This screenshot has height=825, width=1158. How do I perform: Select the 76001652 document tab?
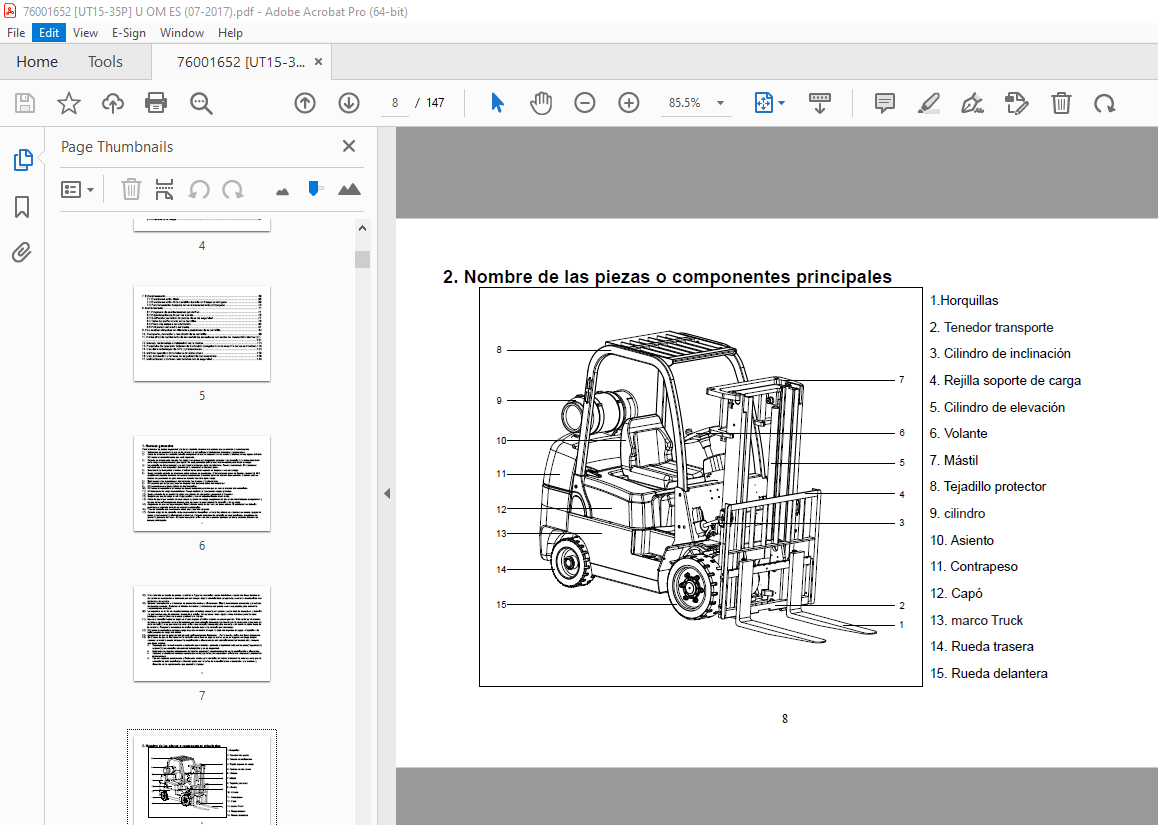pos(241,62)
